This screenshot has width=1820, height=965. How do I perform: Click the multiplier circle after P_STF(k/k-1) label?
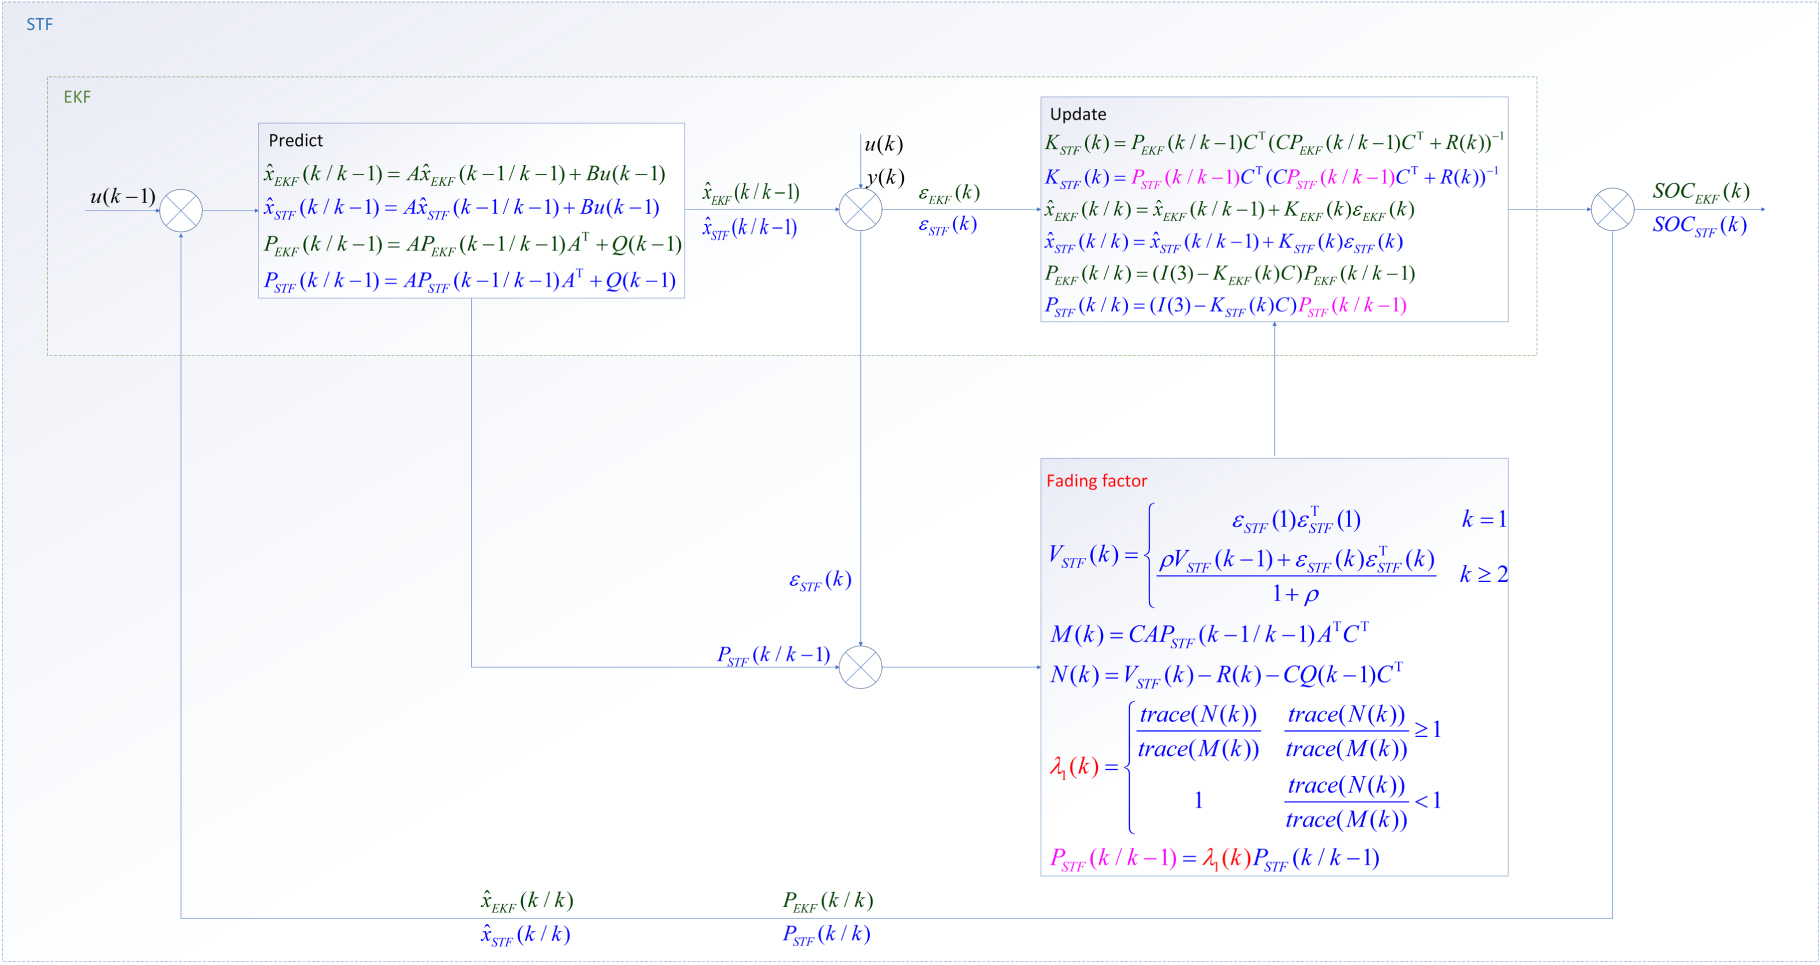(x=861, y=667)
